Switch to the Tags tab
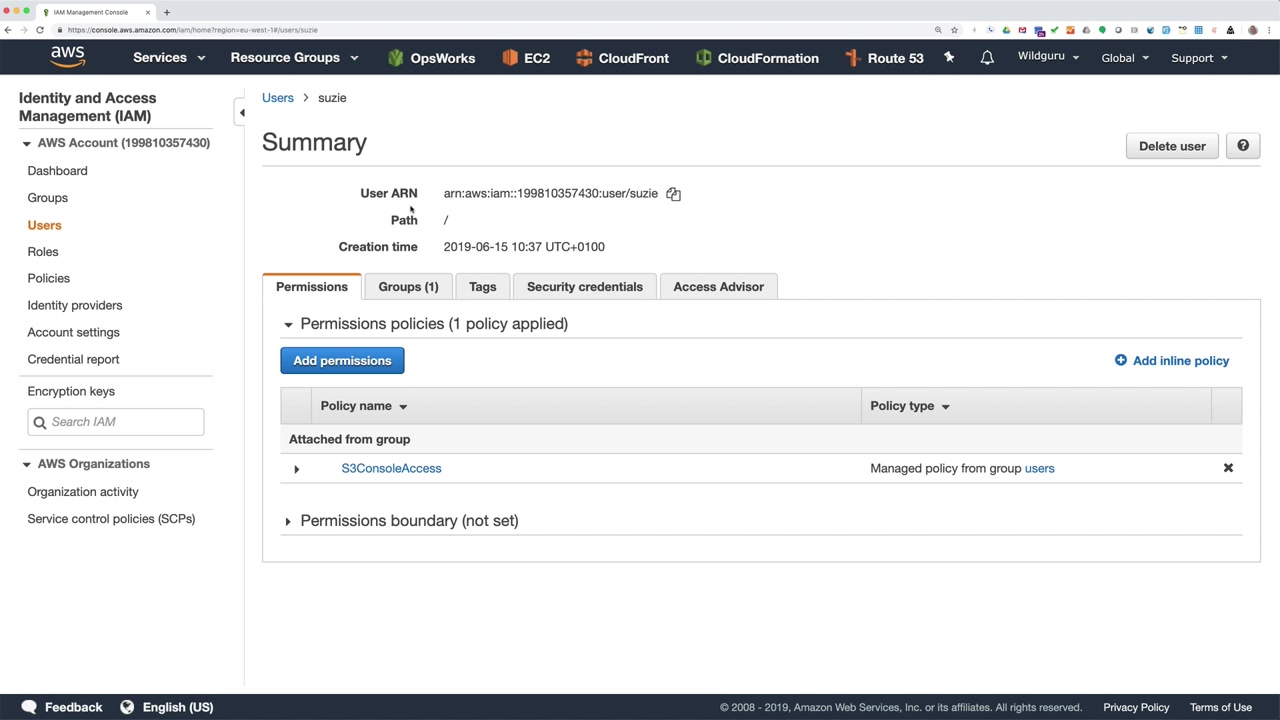Viewport: 1280px width, 720px height. (482, 287)
